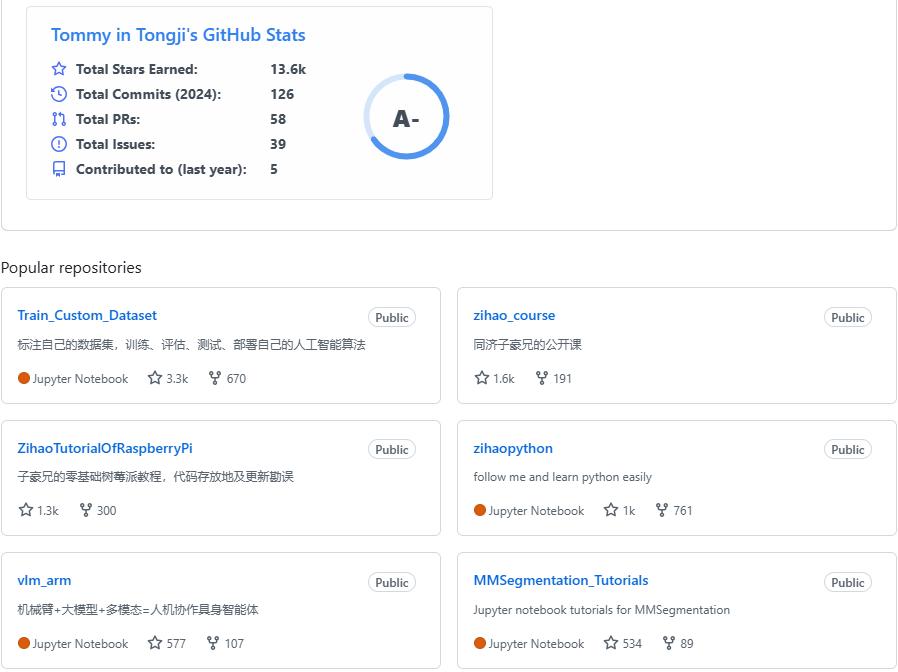Open the vlm_arm repository link

tap(44, 580)
